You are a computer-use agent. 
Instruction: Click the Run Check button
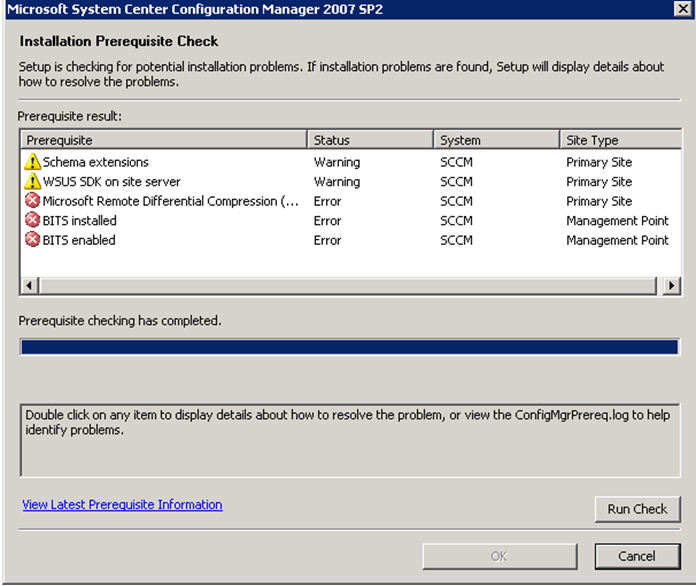(637, 509)
